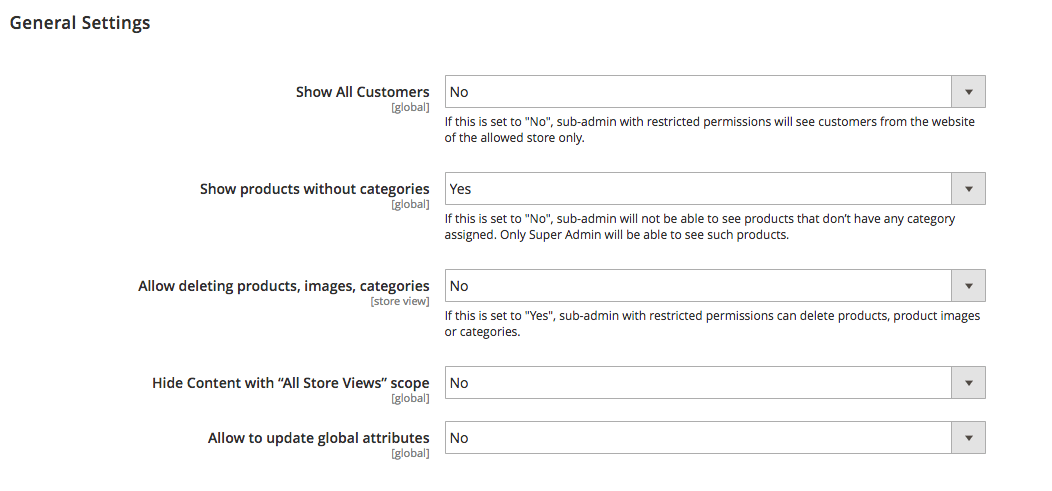Screen dimensions: 1052x491
Task: Click arrow icon on Hide Content scope field
Action: tap(968, 382)
